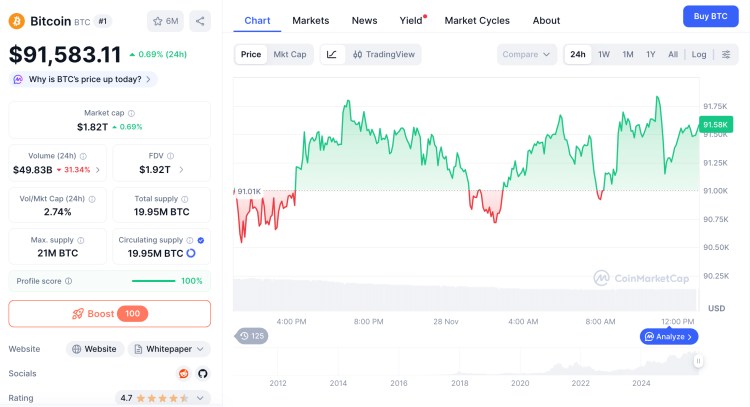Open the line chart type icon
This screenshot has width=750, height=407.
(332, 54)
